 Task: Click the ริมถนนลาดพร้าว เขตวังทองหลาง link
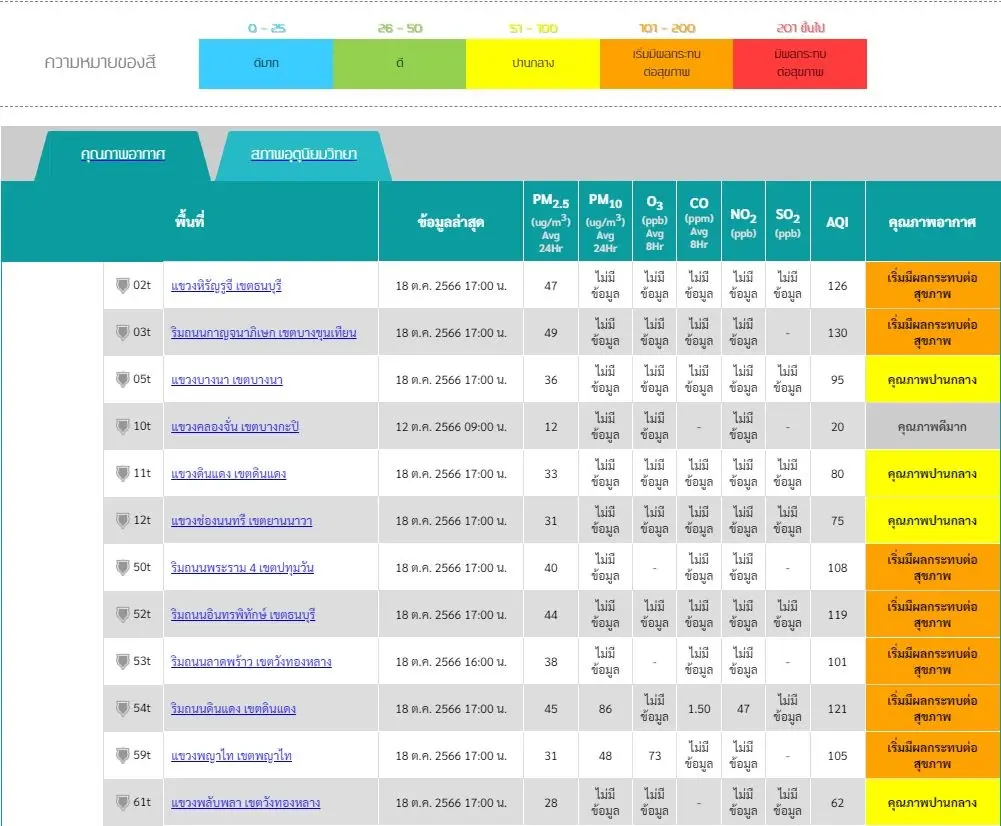(251, 661)
